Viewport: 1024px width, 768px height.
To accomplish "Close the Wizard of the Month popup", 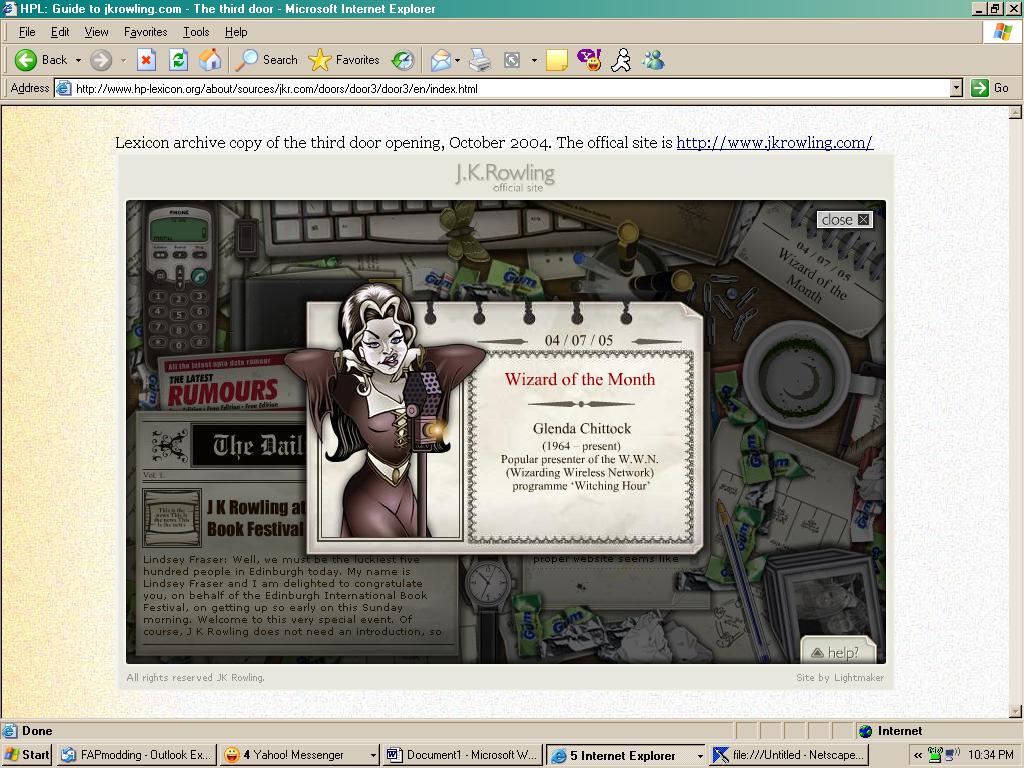I will pos(844,219).
